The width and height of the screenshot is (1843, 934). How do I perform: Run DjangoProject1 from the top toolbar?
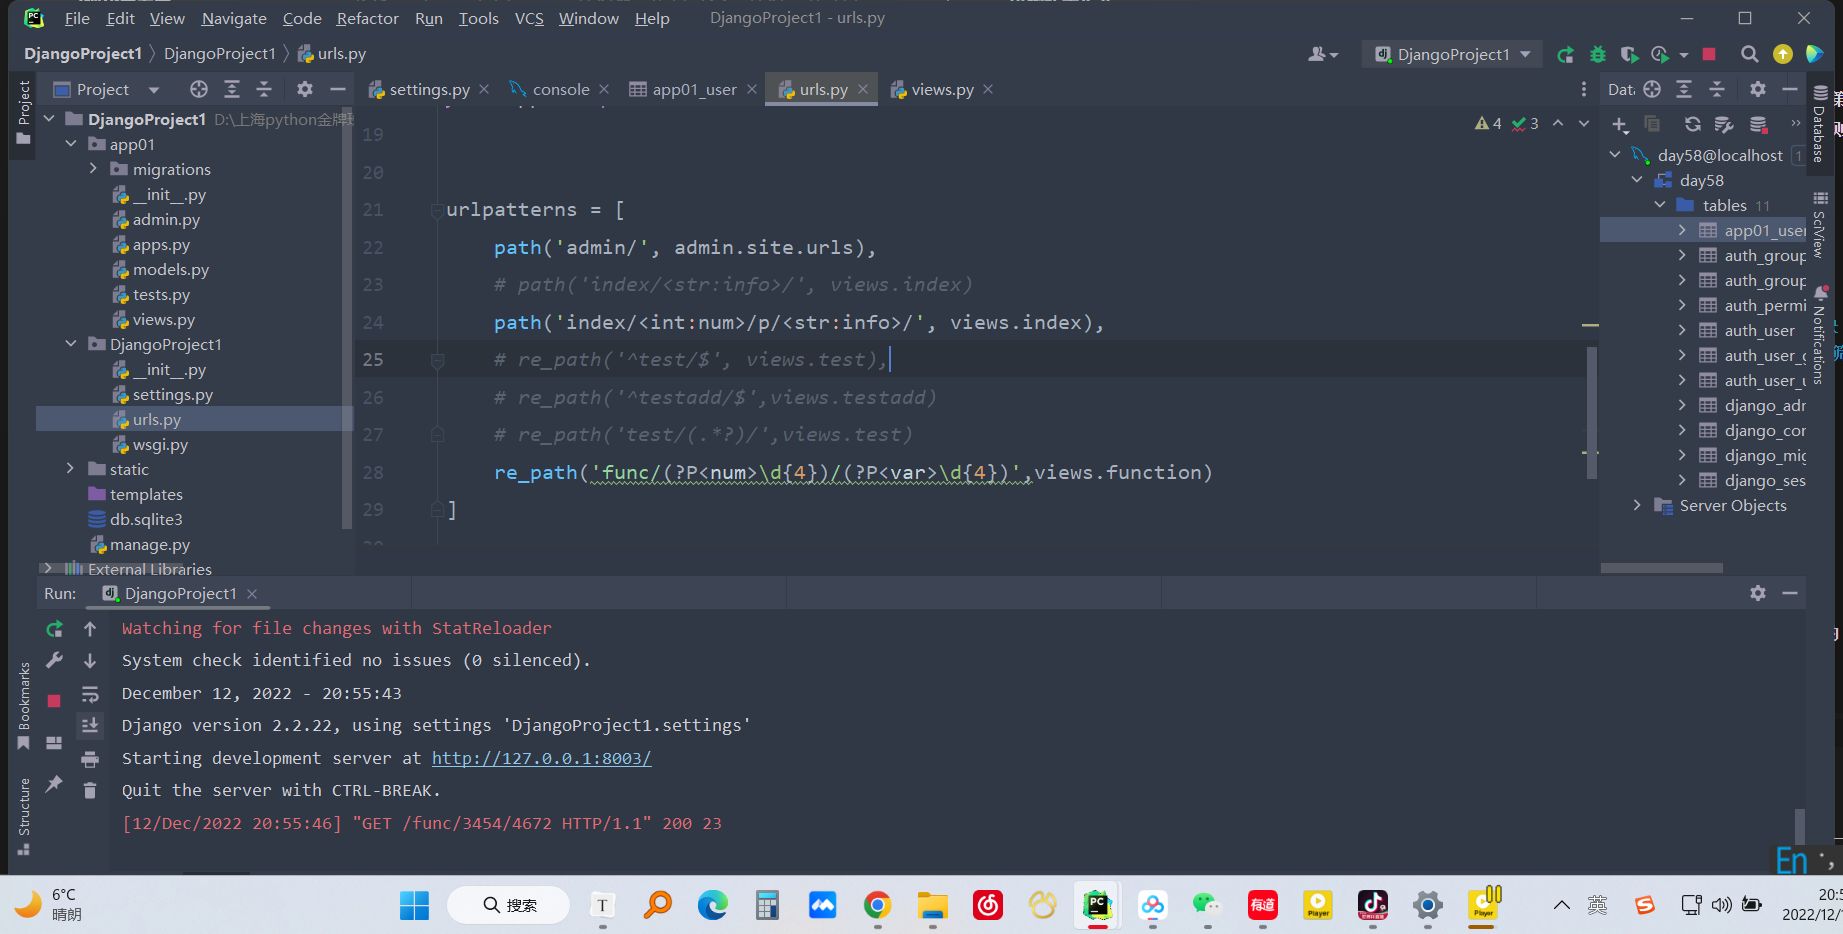(x=1566, y=54)
